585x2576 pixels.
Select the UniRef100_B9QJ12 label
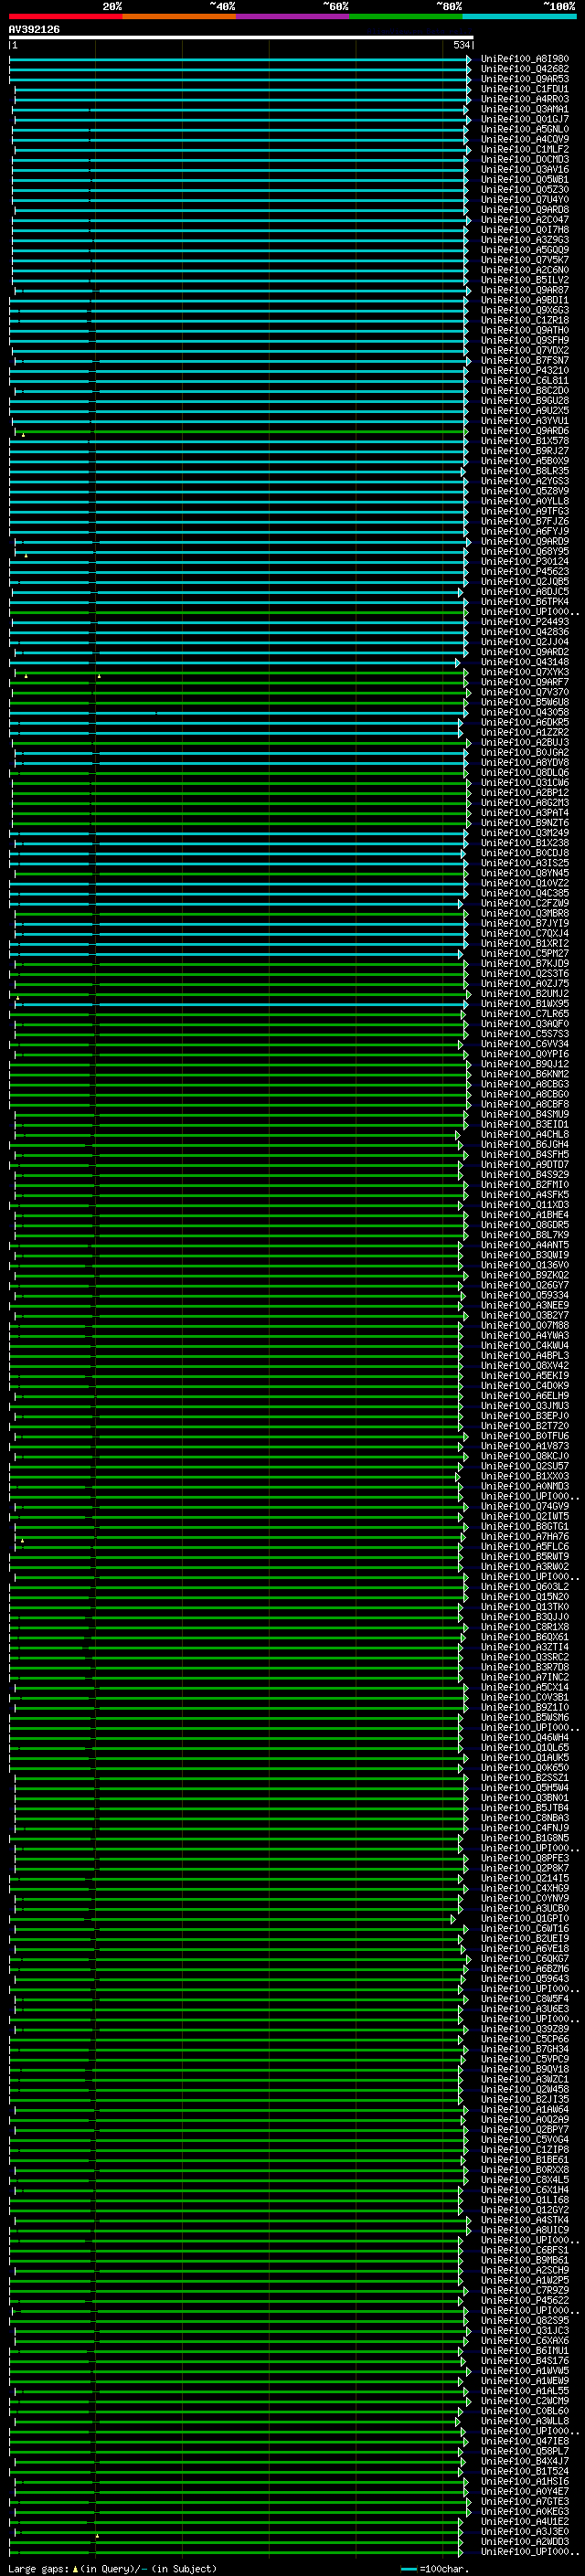point(524,1064)
